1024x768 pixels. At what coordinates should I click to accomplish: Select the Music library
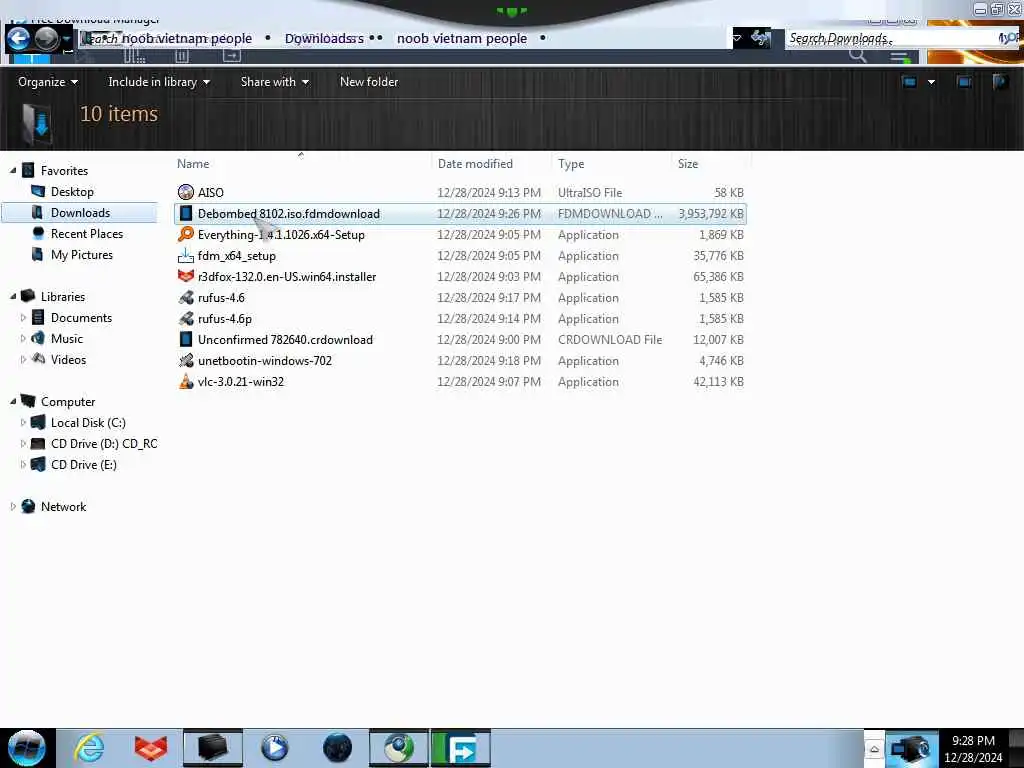tap(67, 338)
